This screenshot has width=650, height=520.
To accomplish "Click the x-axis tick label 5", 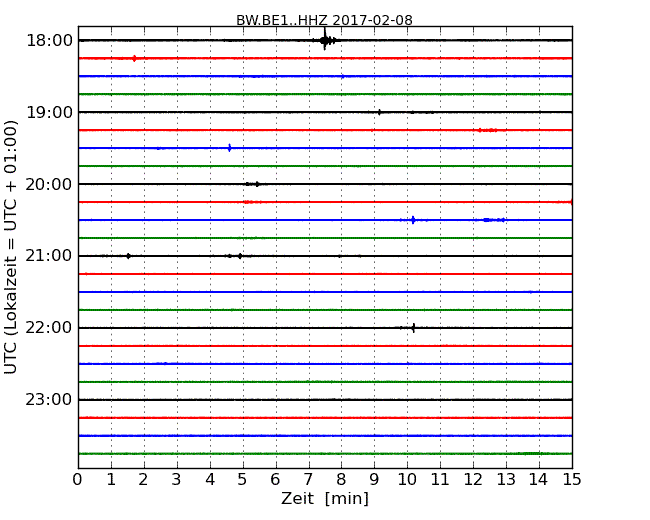I will point(242,480).
